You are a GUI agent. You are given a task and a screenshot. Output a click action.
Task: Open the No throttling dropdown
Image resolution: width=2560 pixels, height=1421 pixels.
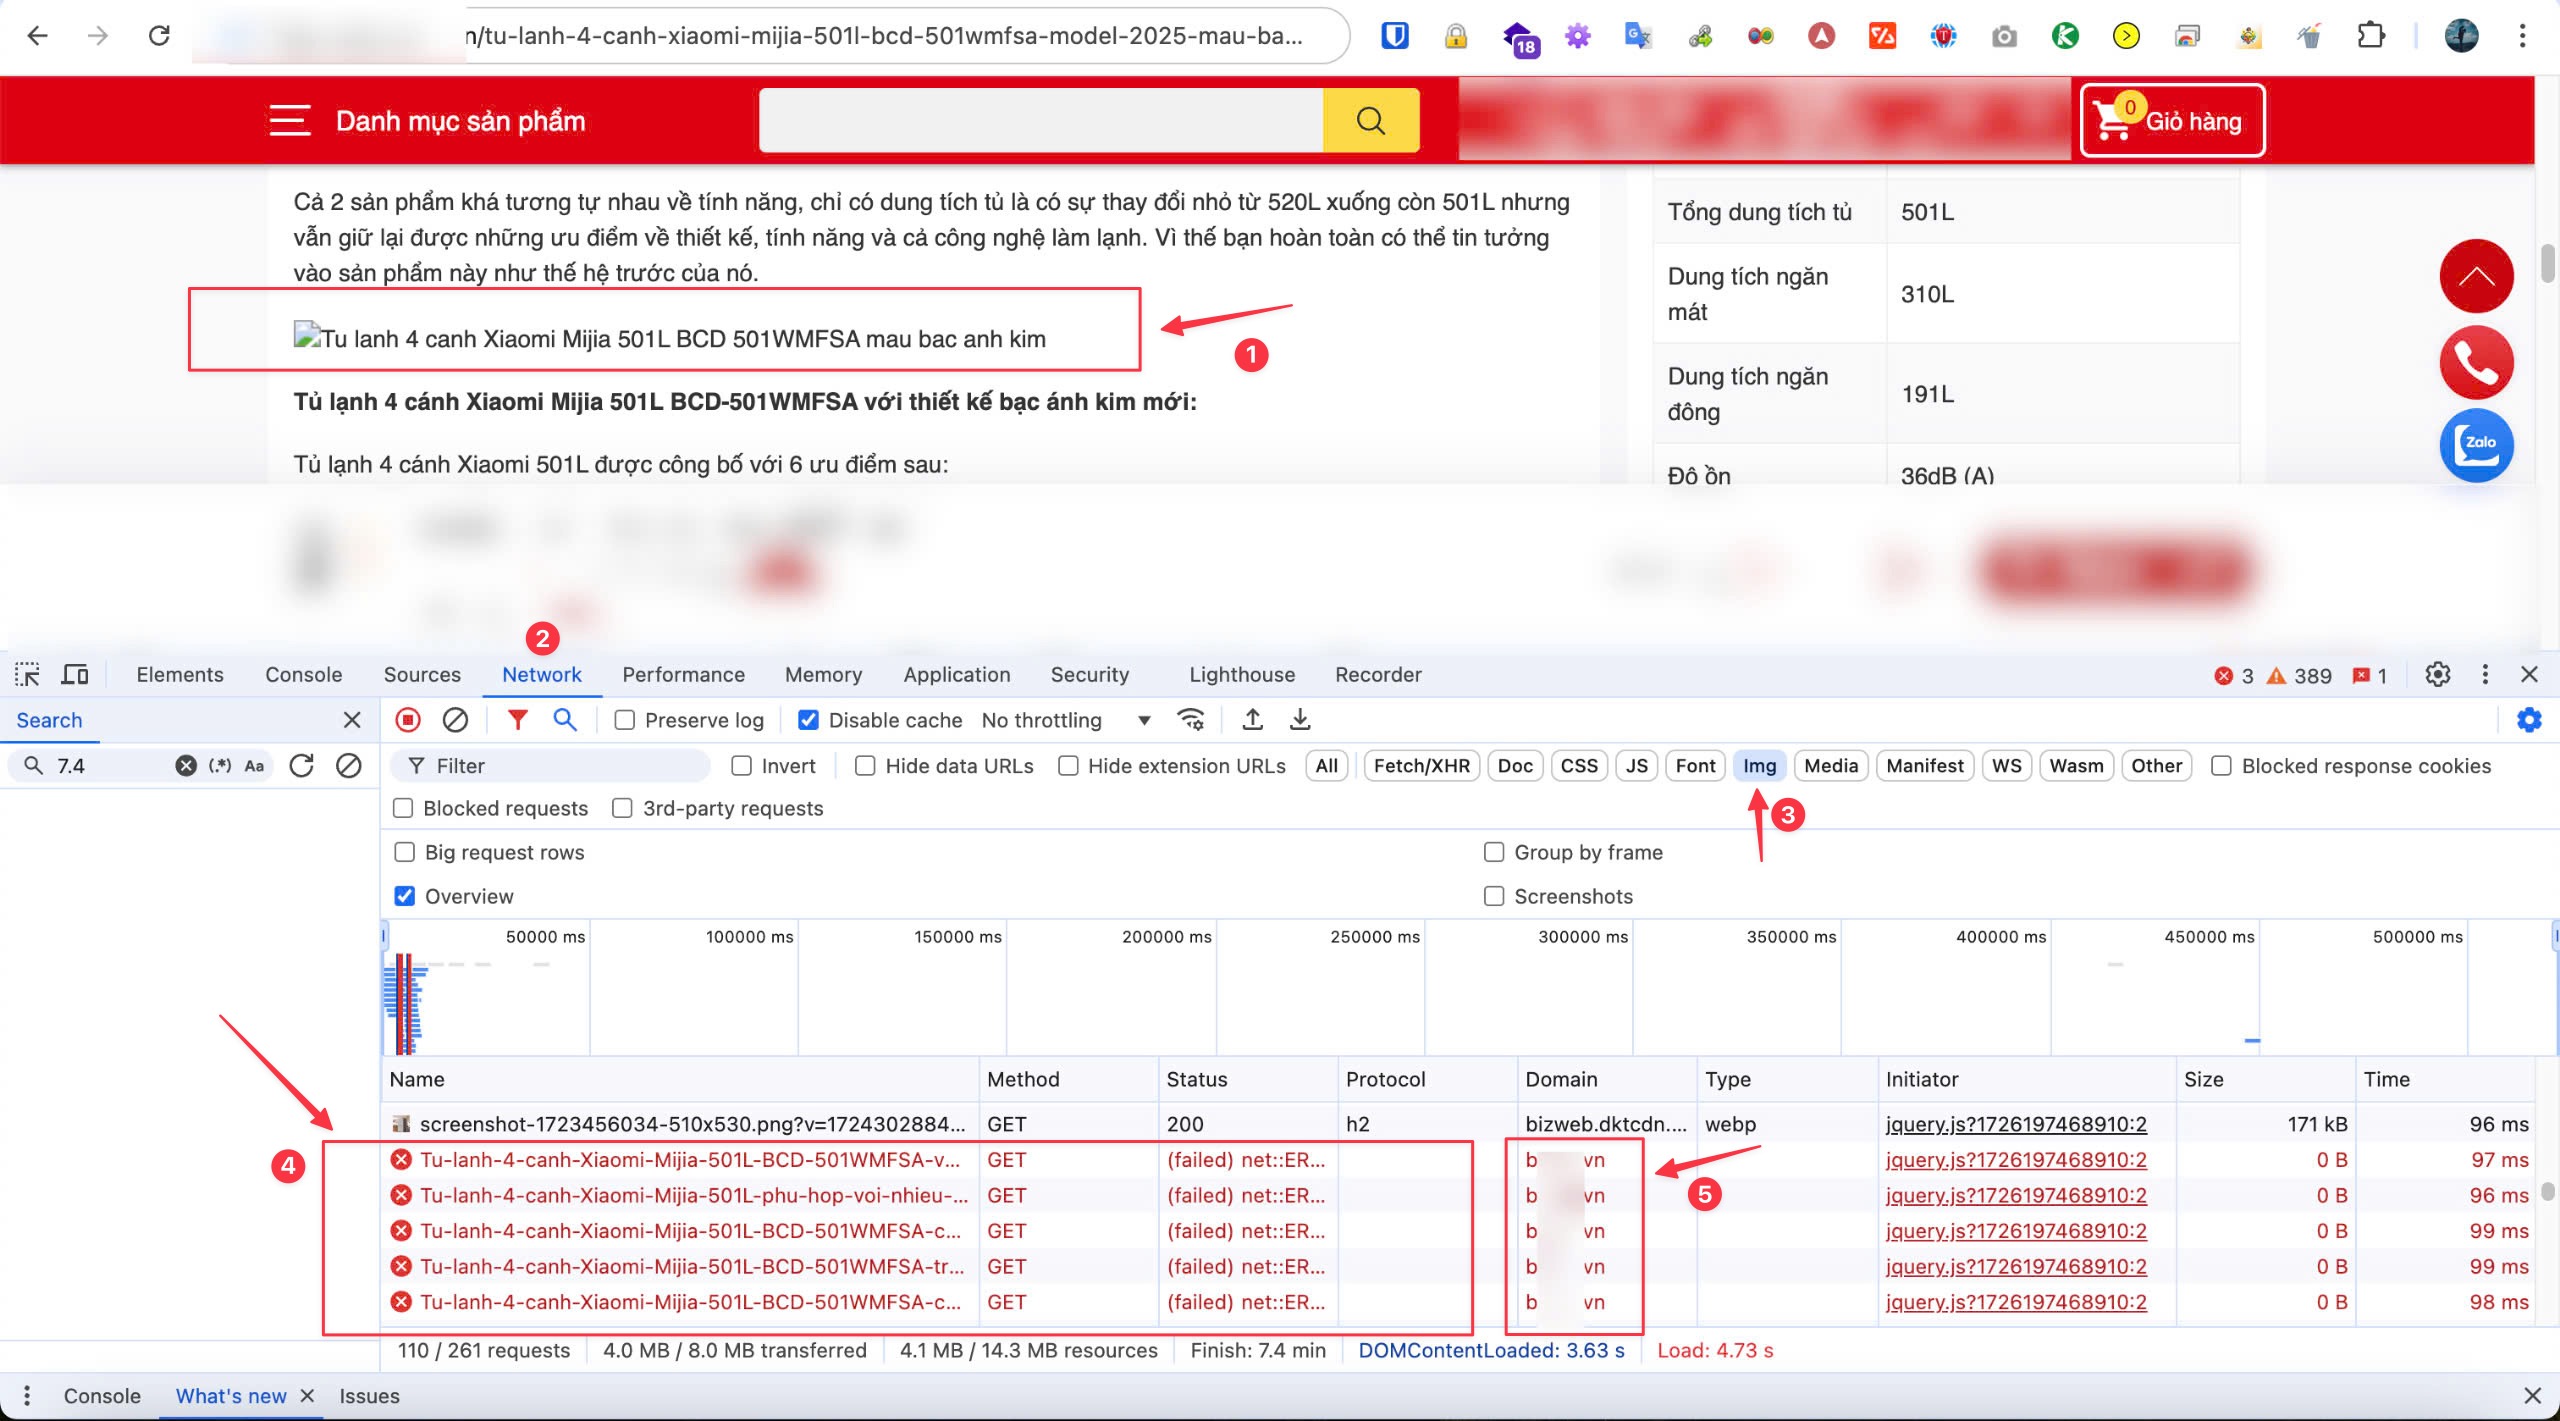pyautogui.click(x=1066, y=720)
